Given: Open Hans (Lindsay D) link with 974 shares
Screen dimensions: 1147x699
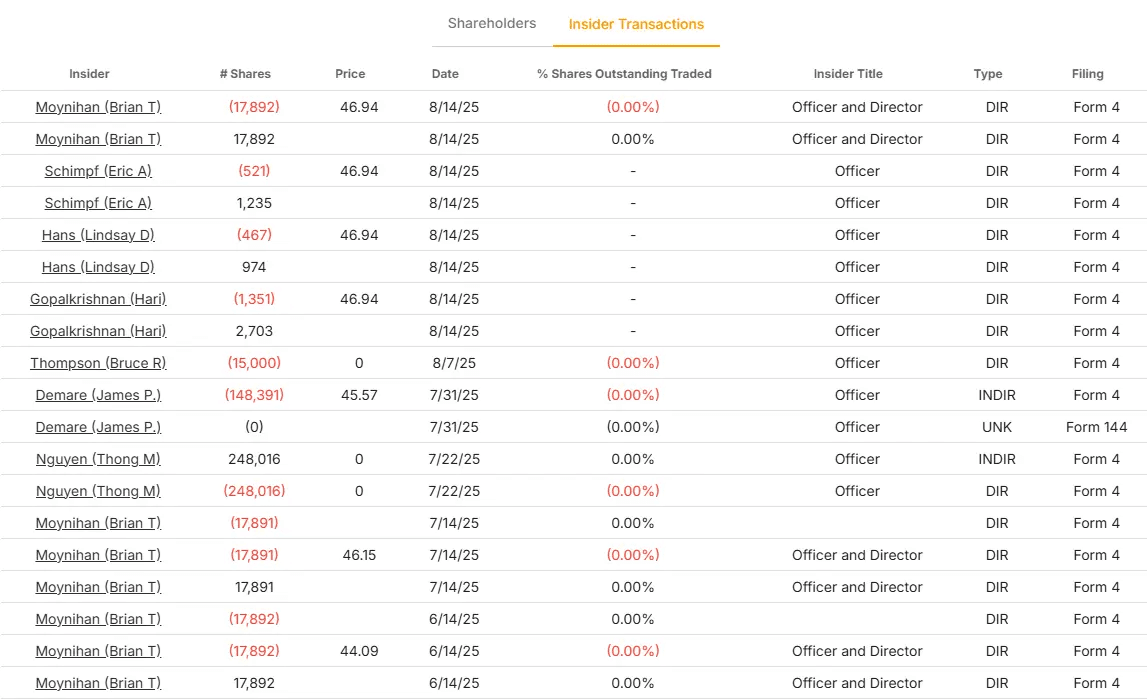Looking at the screenshot, I should 98,267.
